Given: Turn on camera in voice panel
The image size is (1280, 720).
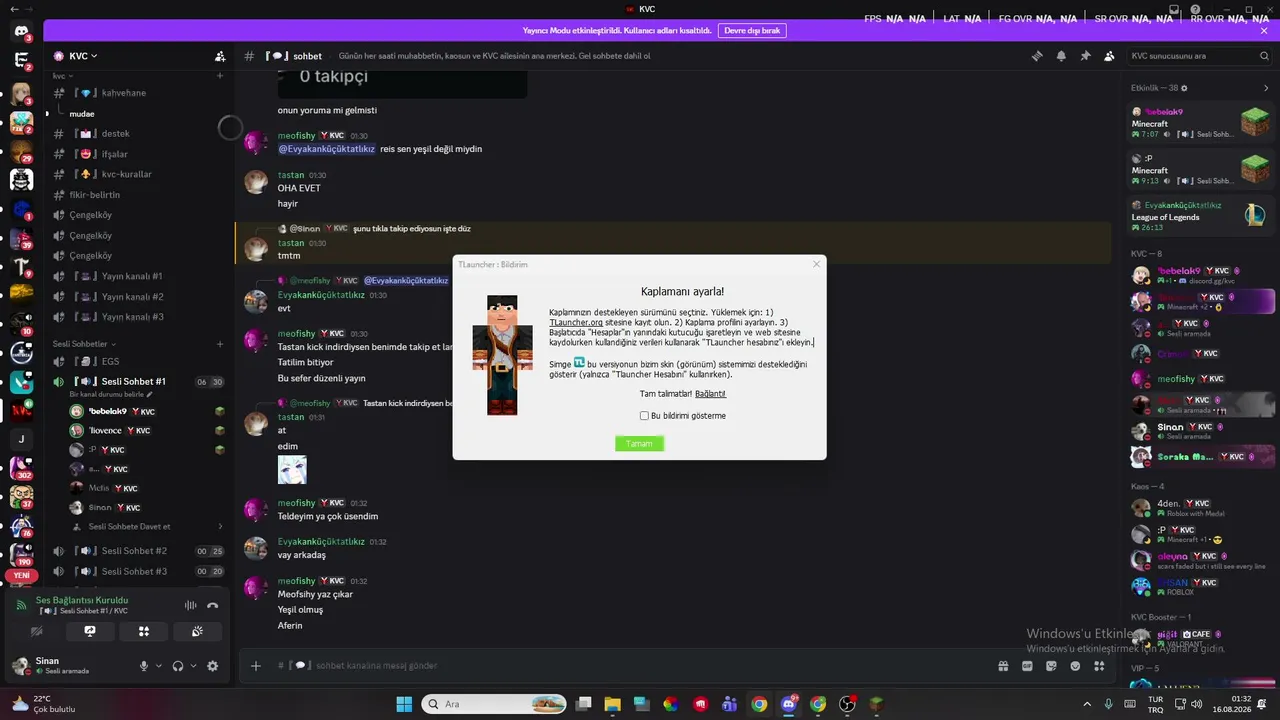Looking at the screenshot, I should 37,631.
